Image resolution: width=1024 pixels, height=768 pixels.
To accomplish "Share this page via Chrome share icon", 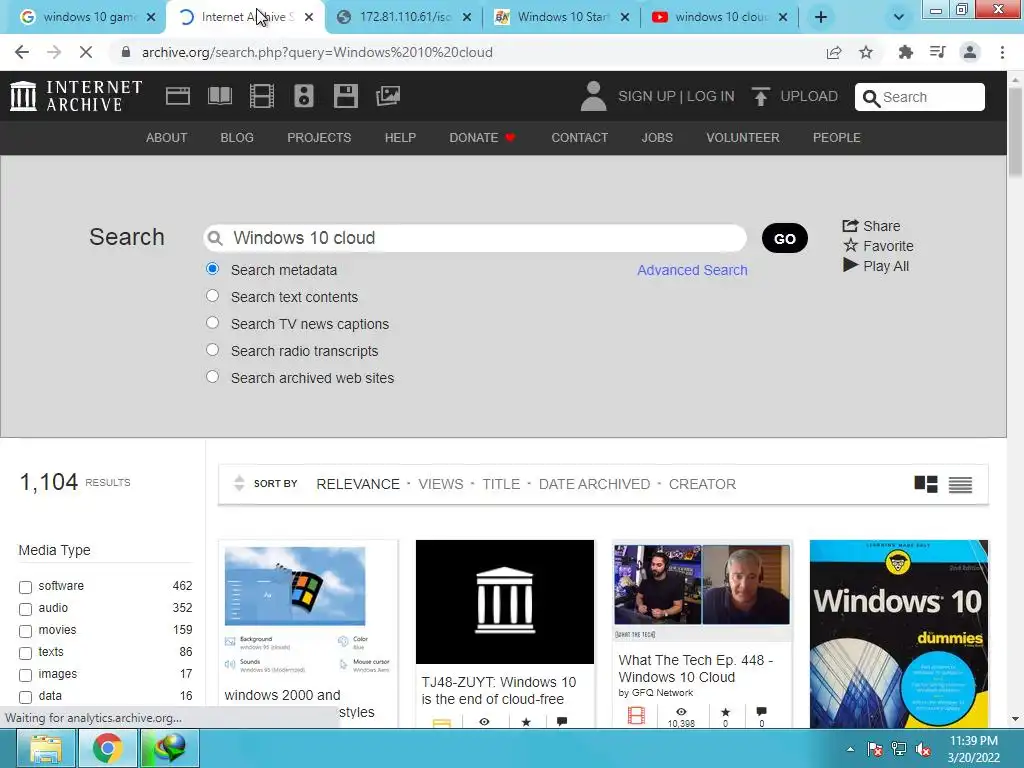I will point(834,52).
